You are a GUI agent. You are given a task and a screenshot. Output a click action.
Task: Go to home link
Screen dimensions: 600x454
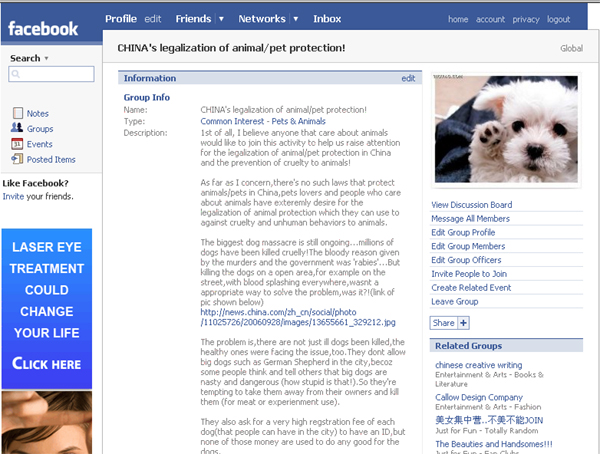(458, 19)
